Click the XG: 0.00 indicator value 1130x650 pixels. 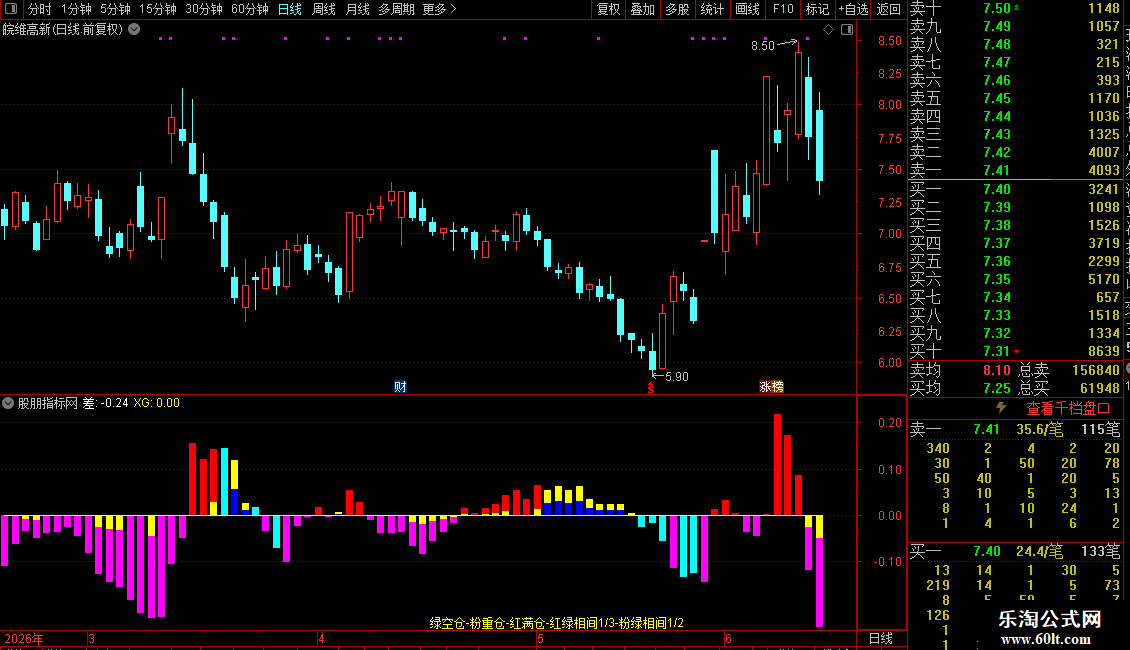[156, 403]
